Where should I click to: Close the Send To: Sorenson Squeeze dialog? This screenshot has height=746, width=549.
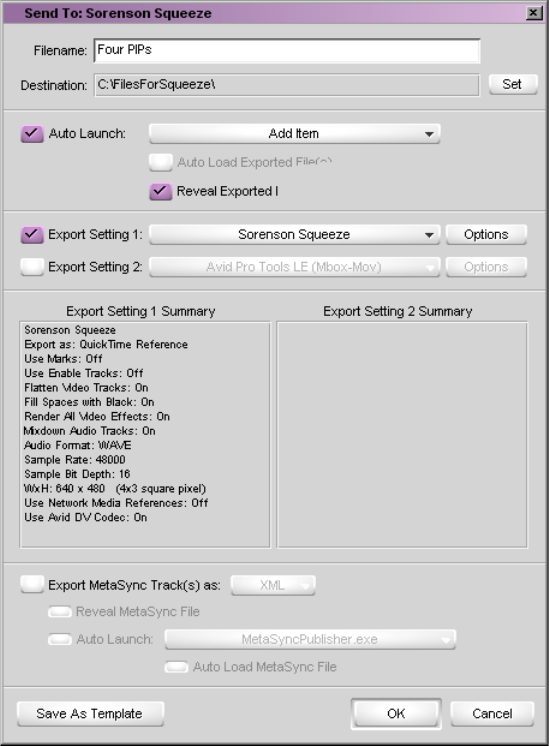[x=534, y=13]
